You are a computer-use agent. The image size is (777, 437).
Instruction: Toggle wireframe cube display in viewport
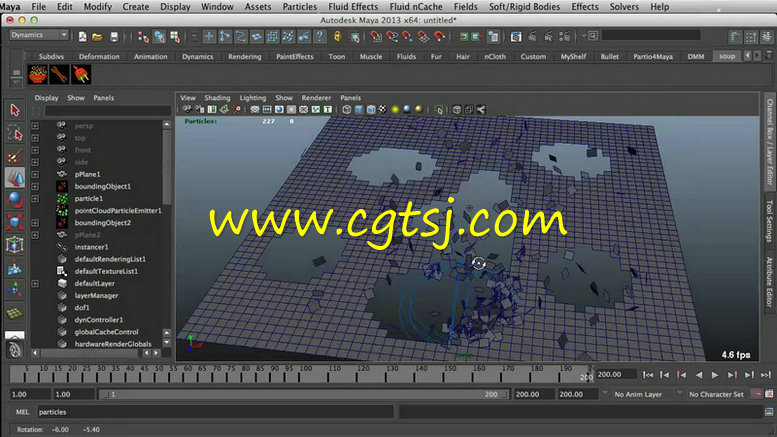(x=347, y=109)
